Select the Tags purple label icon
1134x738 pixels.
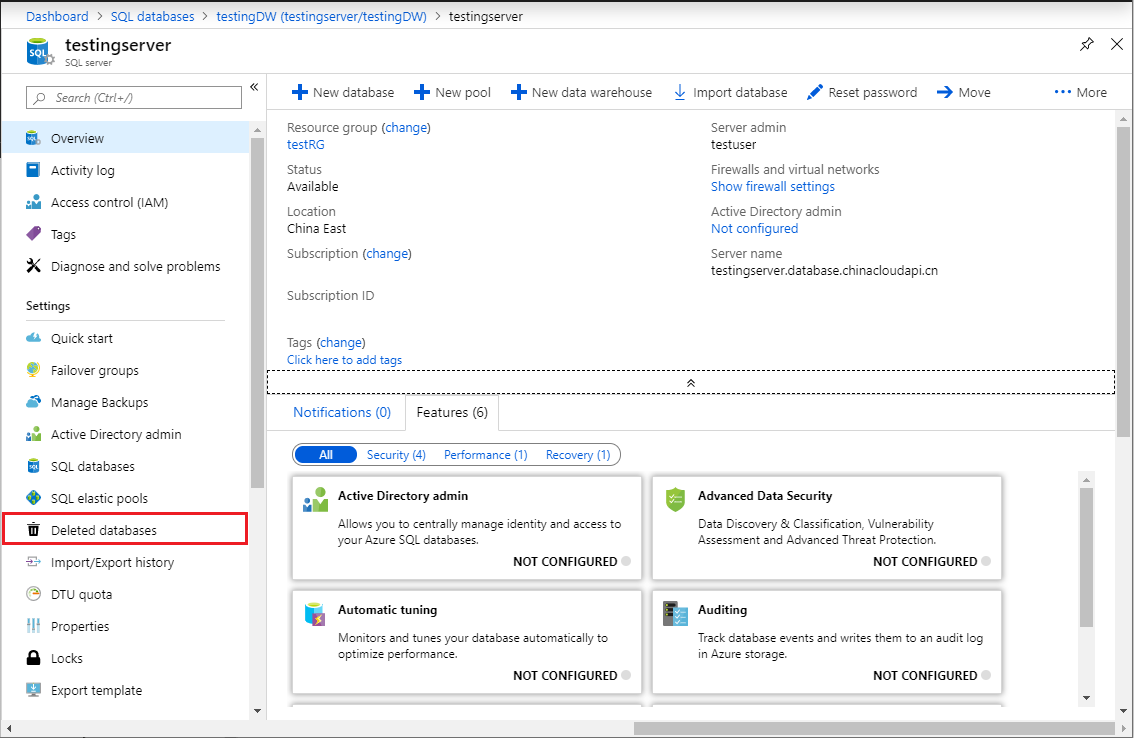(x=33, y=234)
